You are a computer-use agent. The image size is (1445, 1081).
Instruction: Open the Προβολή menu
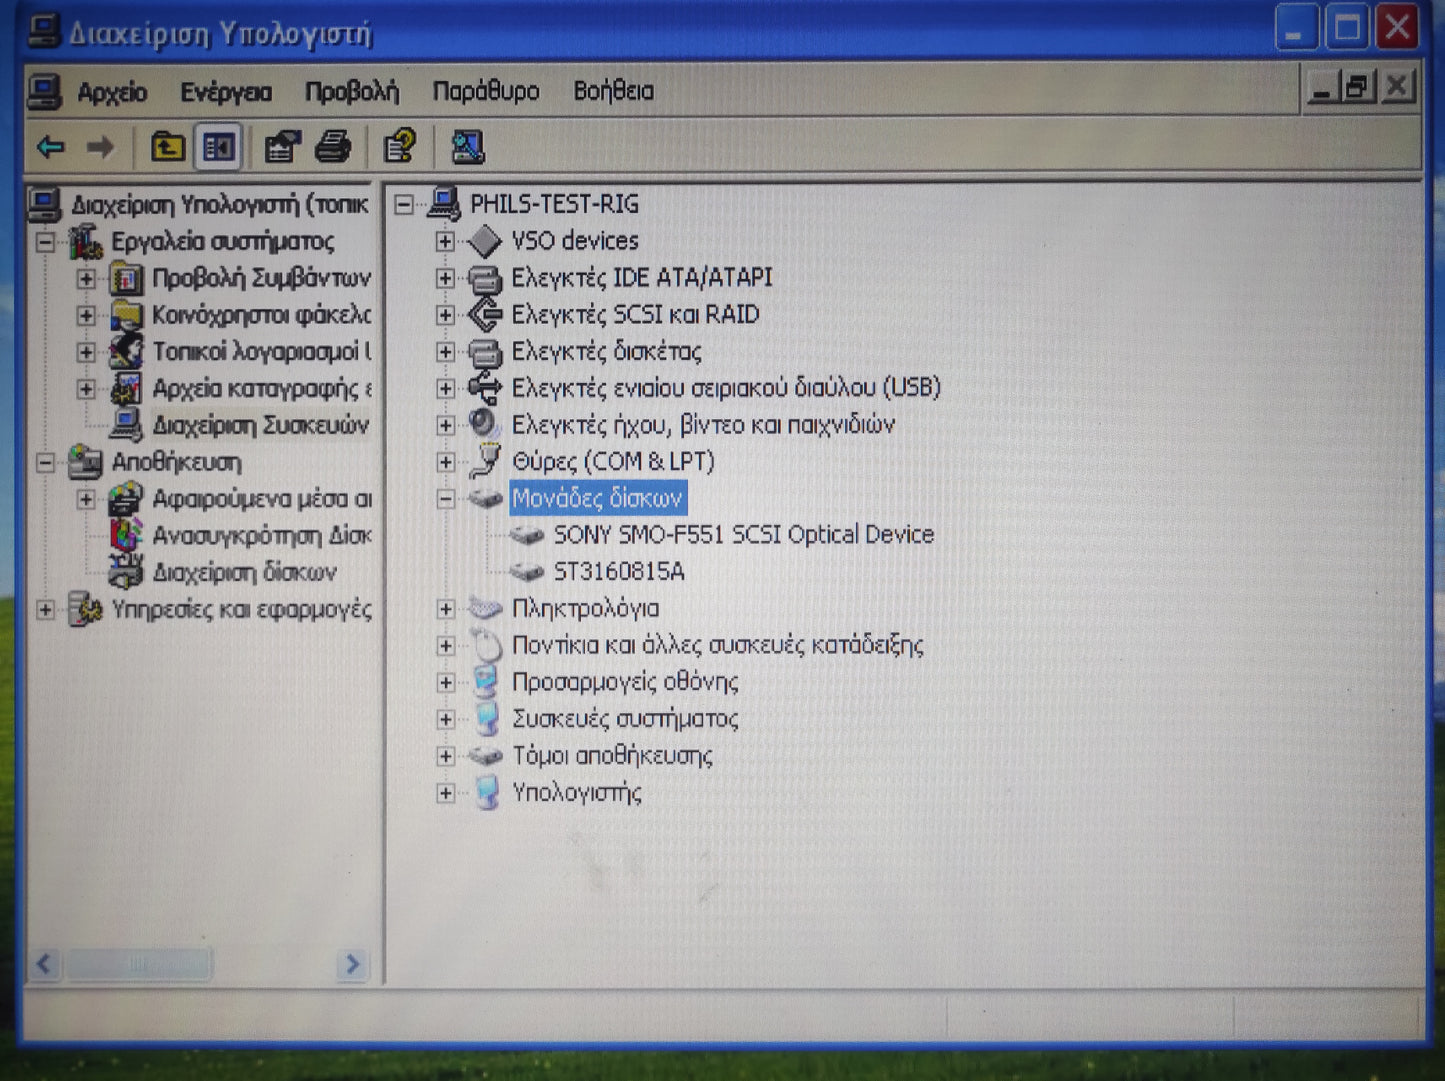[350, 91]
